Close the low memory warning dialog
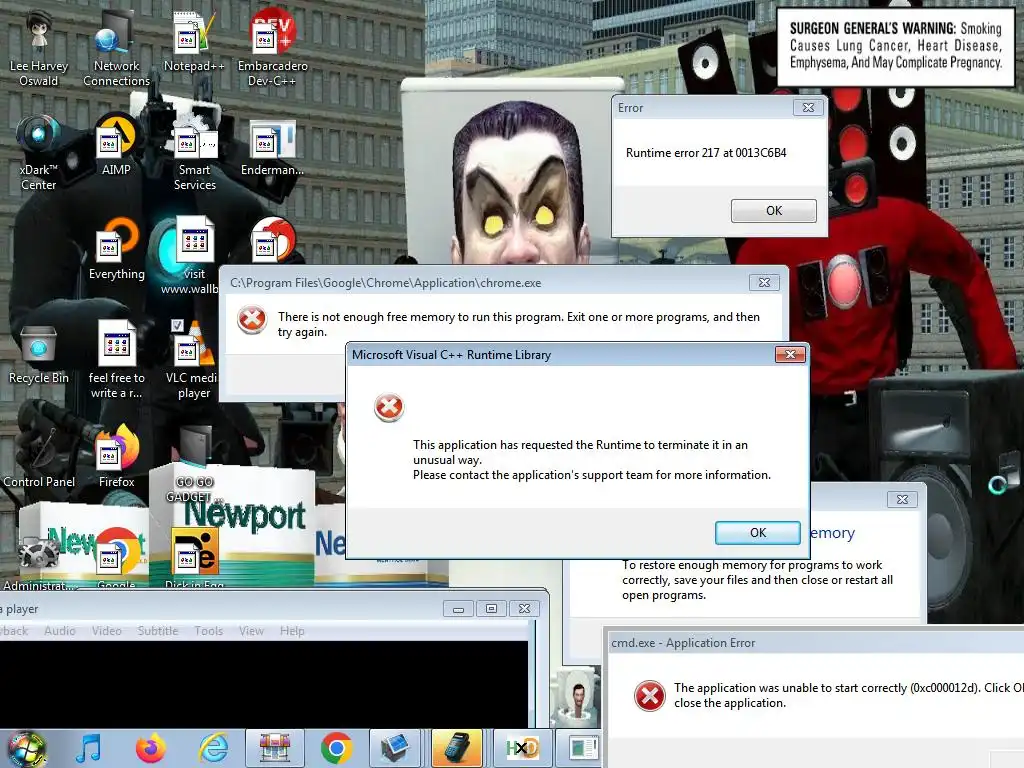The height and width of the screenshot is (768, 1024). 903,499
